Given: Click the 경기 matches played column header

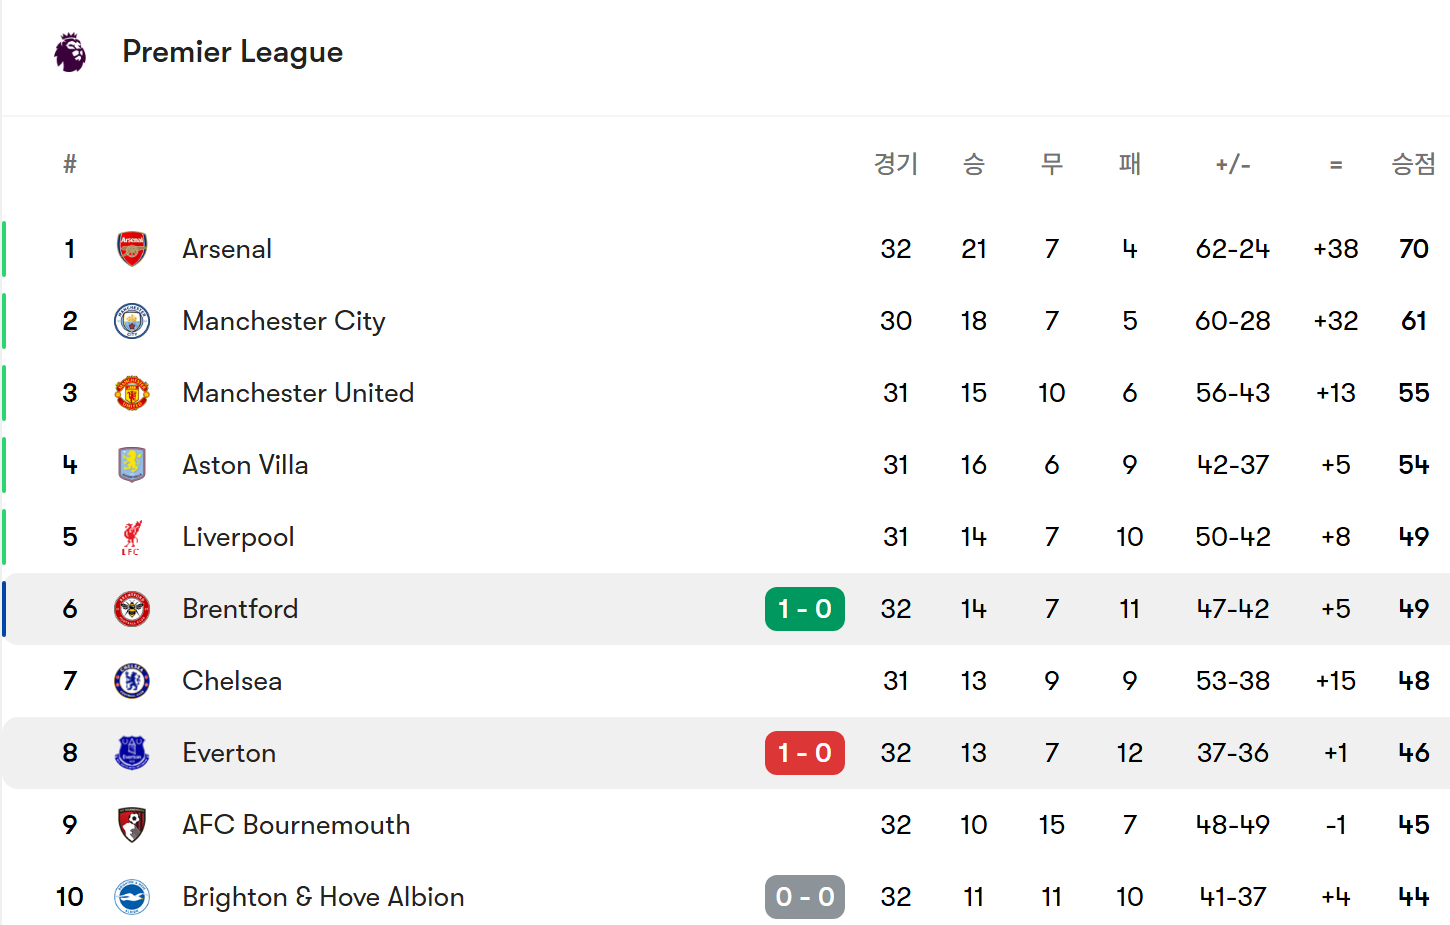Looking at the screenshot, I should (896, 164).
